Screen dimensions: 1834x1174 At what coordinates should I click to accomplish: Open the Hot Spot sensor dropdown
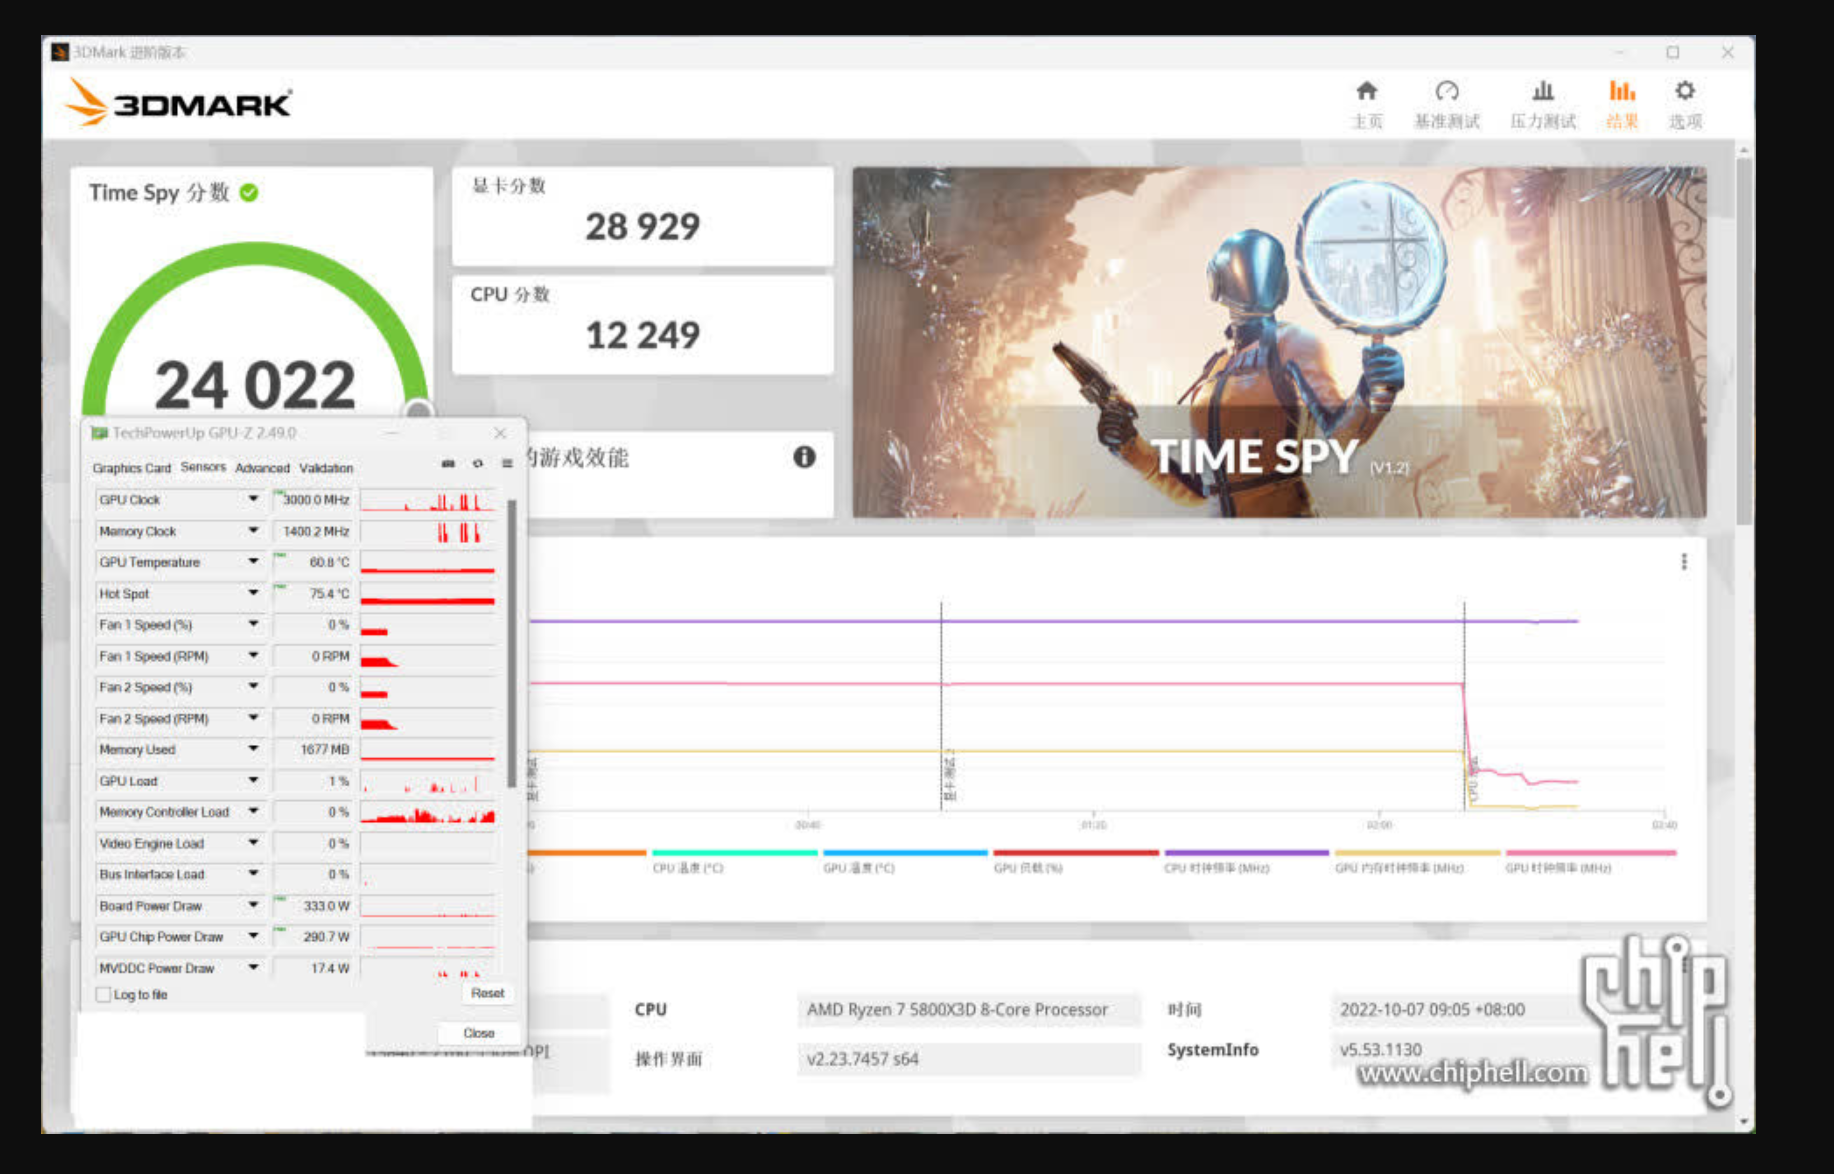[253, 593]
